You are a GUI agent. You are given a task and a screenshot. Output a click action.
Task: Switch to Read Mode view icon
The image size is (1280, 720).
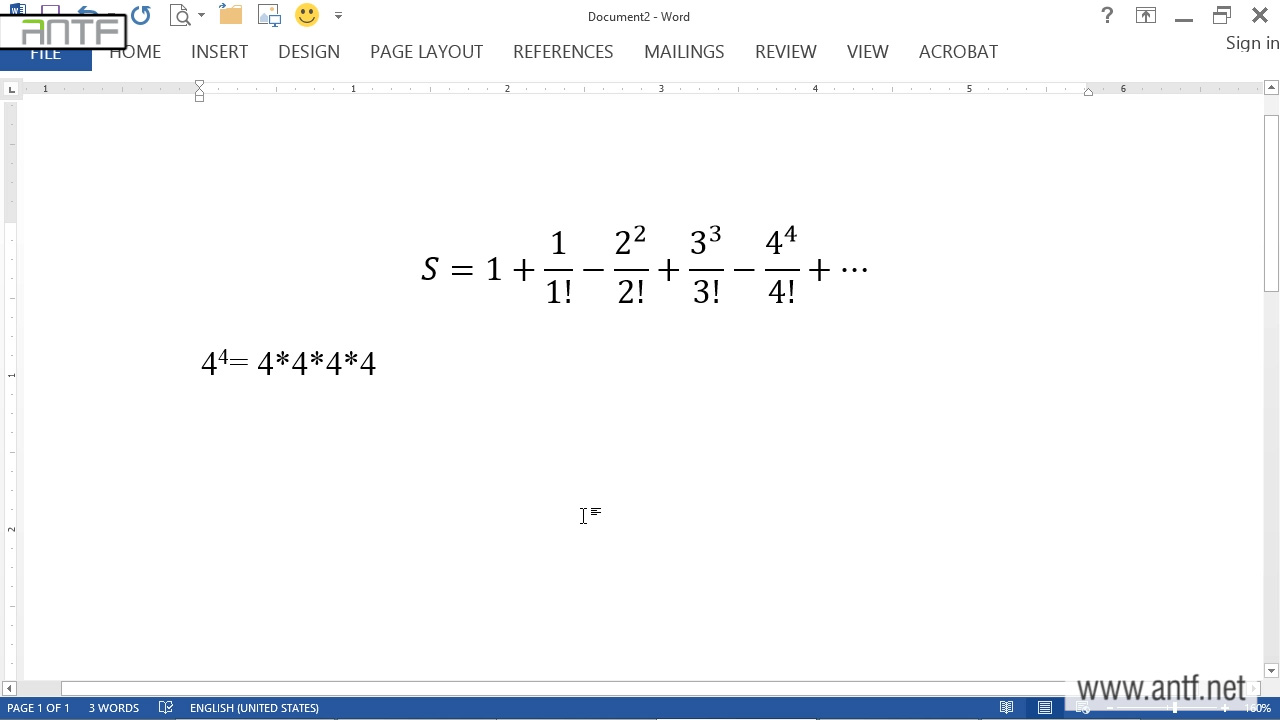tap(1007, 708)
